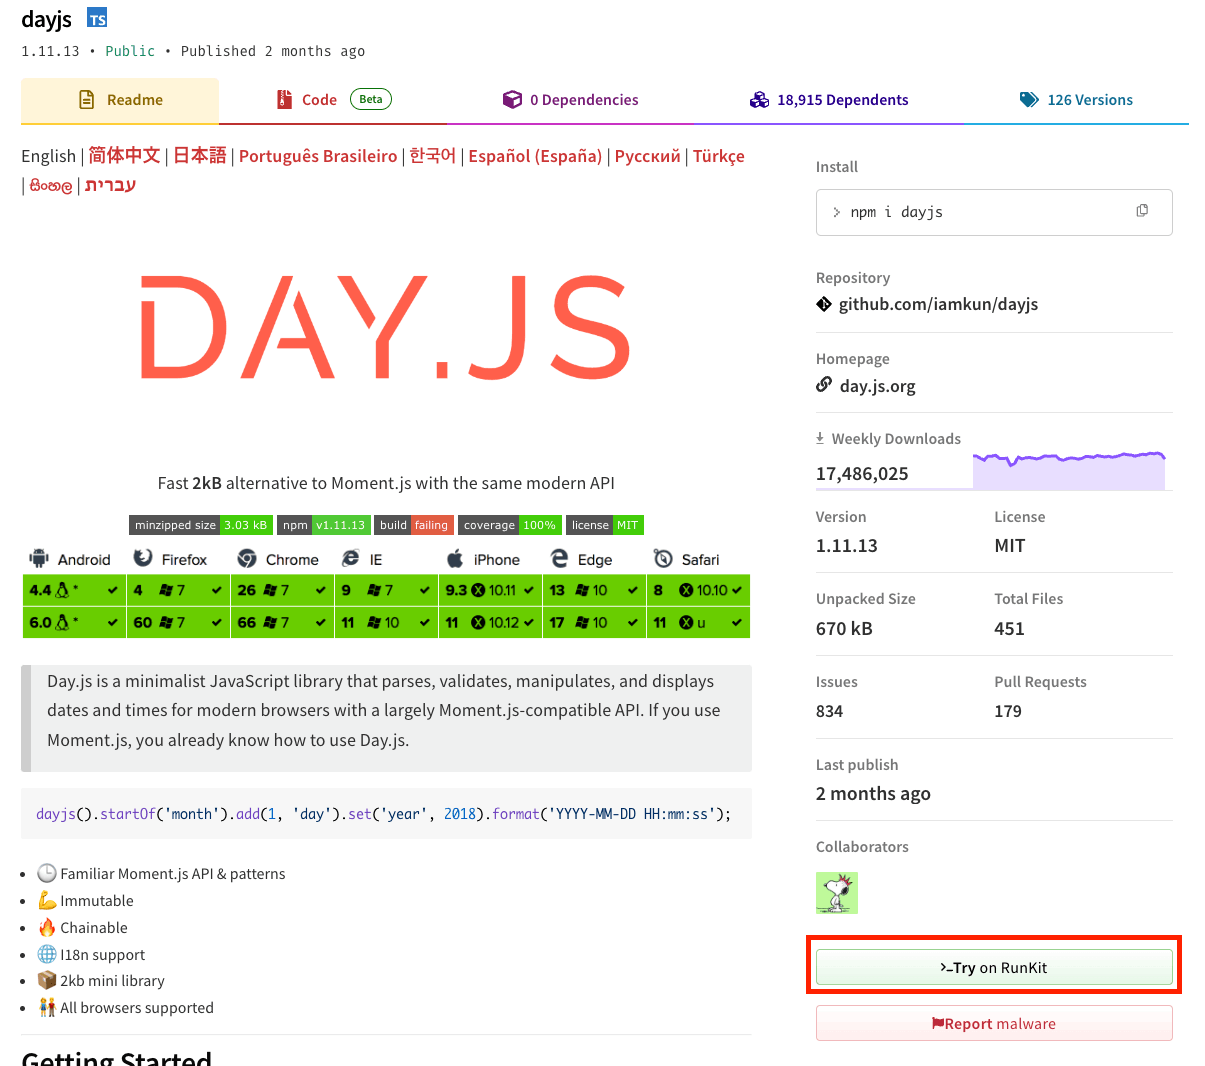Click the license MIT badge

pos(605,525)
